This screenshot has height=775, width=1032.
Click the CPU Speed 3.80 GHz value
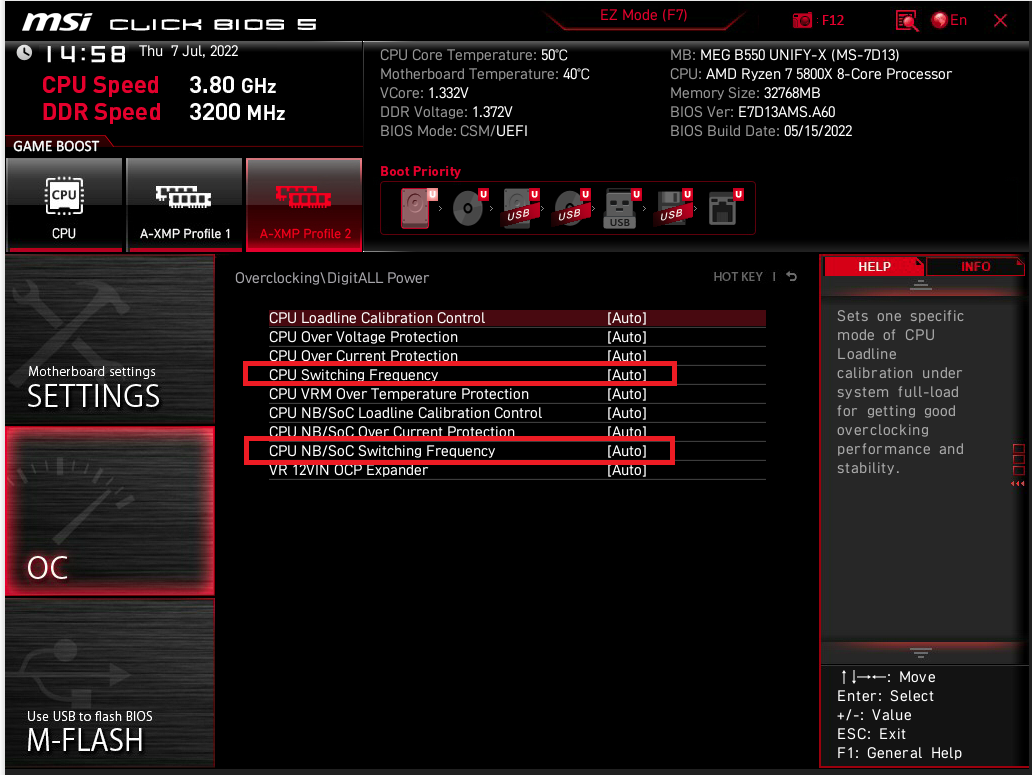232,86
